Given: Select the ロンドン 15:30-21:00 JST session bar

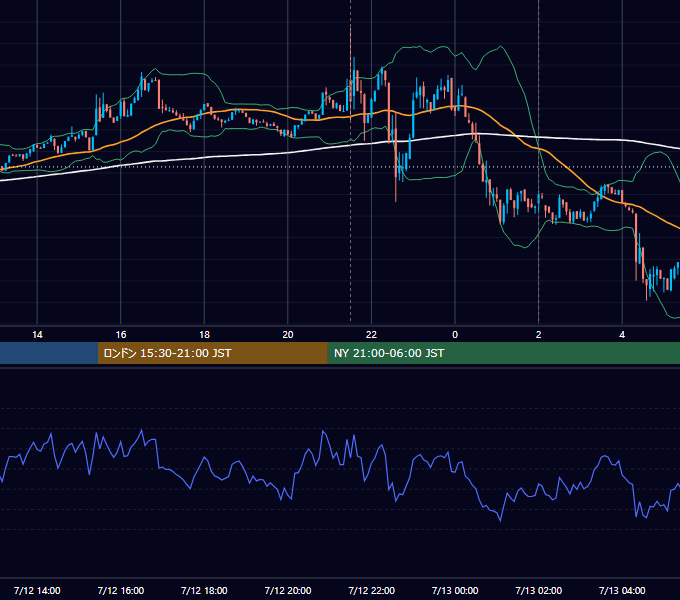Looking at the screenshot, I should 212,353.
